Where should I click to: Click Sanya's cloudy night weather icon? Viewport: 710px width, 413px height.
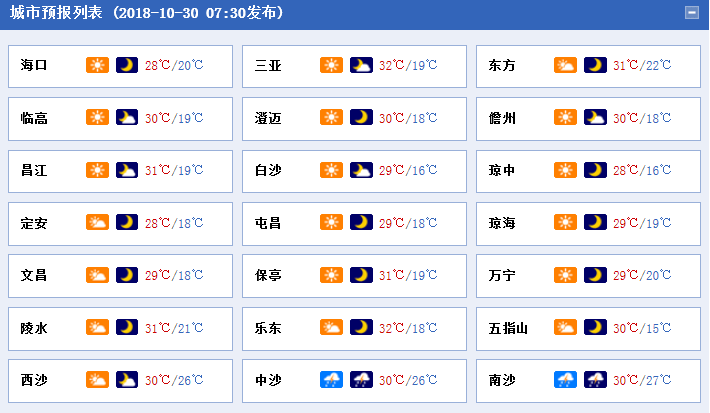click(361, 65)
